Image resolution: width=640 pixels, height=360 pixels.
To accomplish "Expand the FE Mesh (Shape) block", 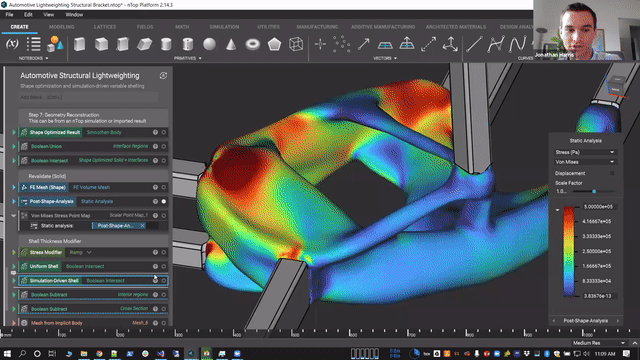I will pos(14,187).
